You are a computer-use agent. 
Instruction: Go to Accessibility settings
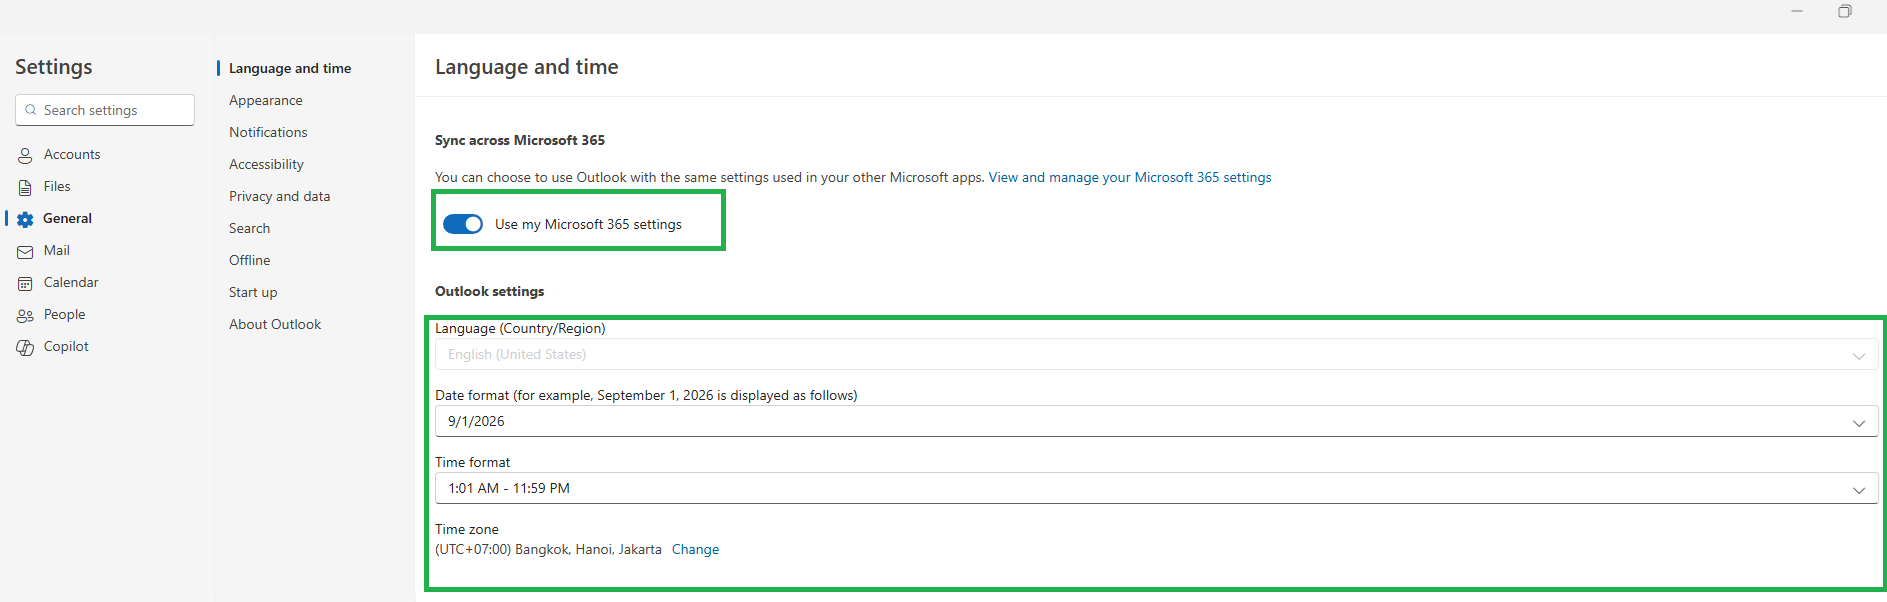[266, 164]
